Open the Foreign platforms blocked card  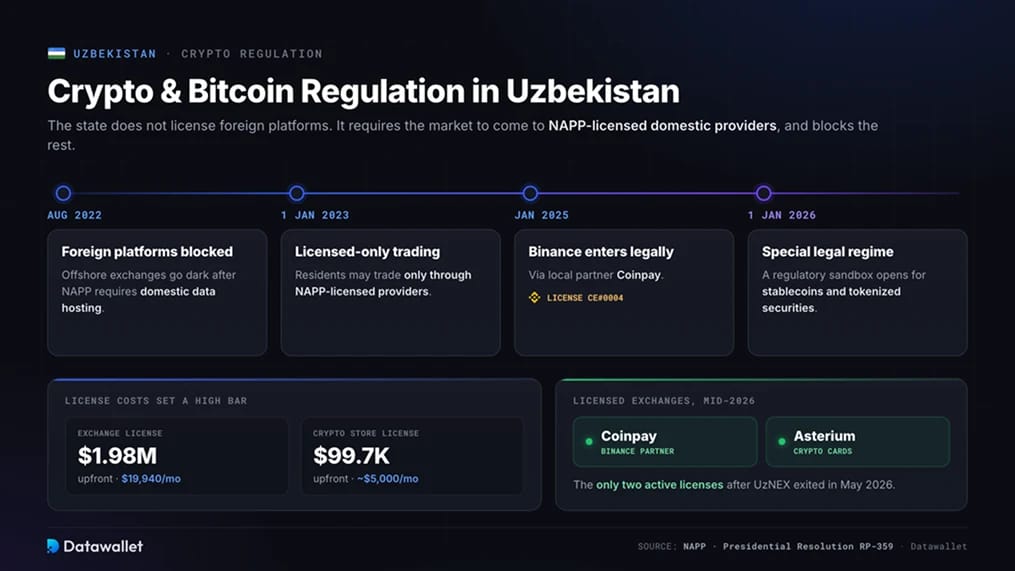point(157,292)
